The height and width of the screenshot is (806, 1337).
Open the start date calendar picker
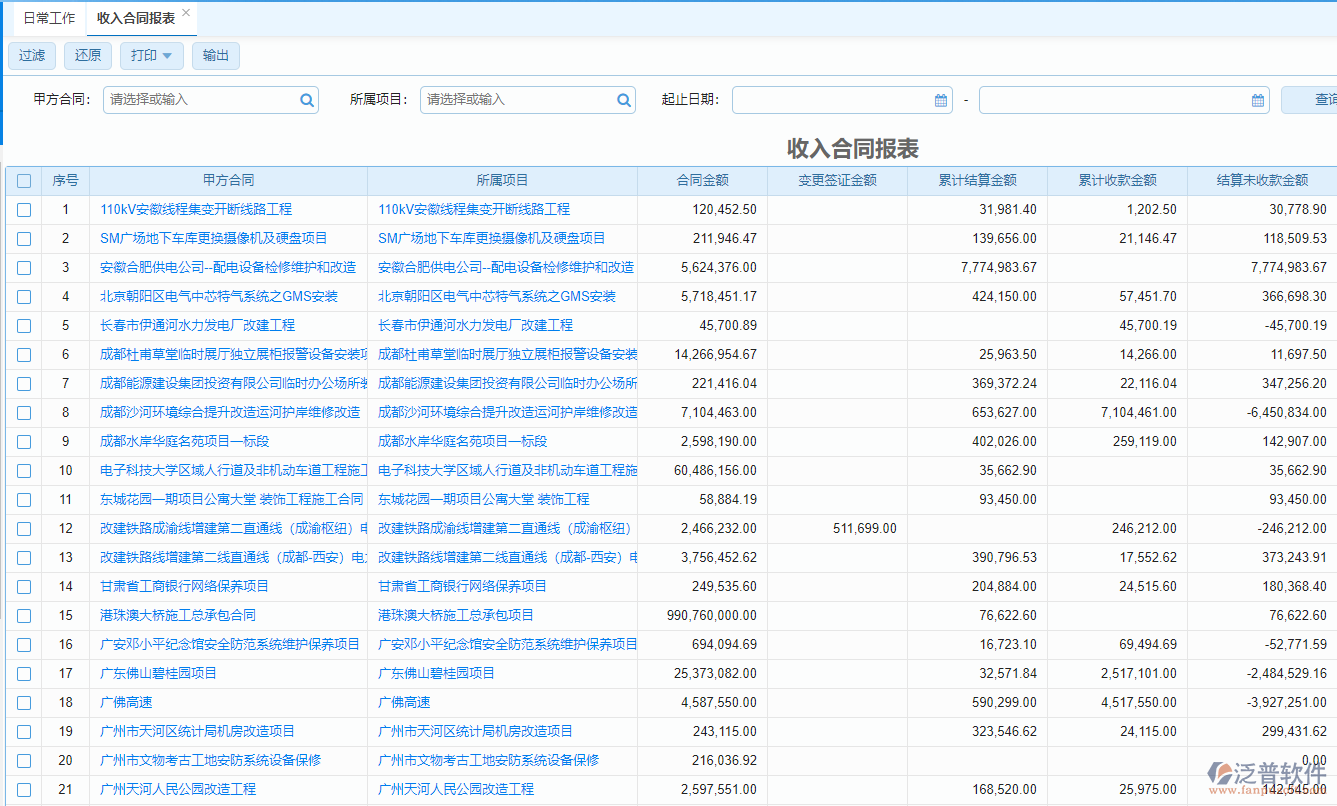click(938, 100)
